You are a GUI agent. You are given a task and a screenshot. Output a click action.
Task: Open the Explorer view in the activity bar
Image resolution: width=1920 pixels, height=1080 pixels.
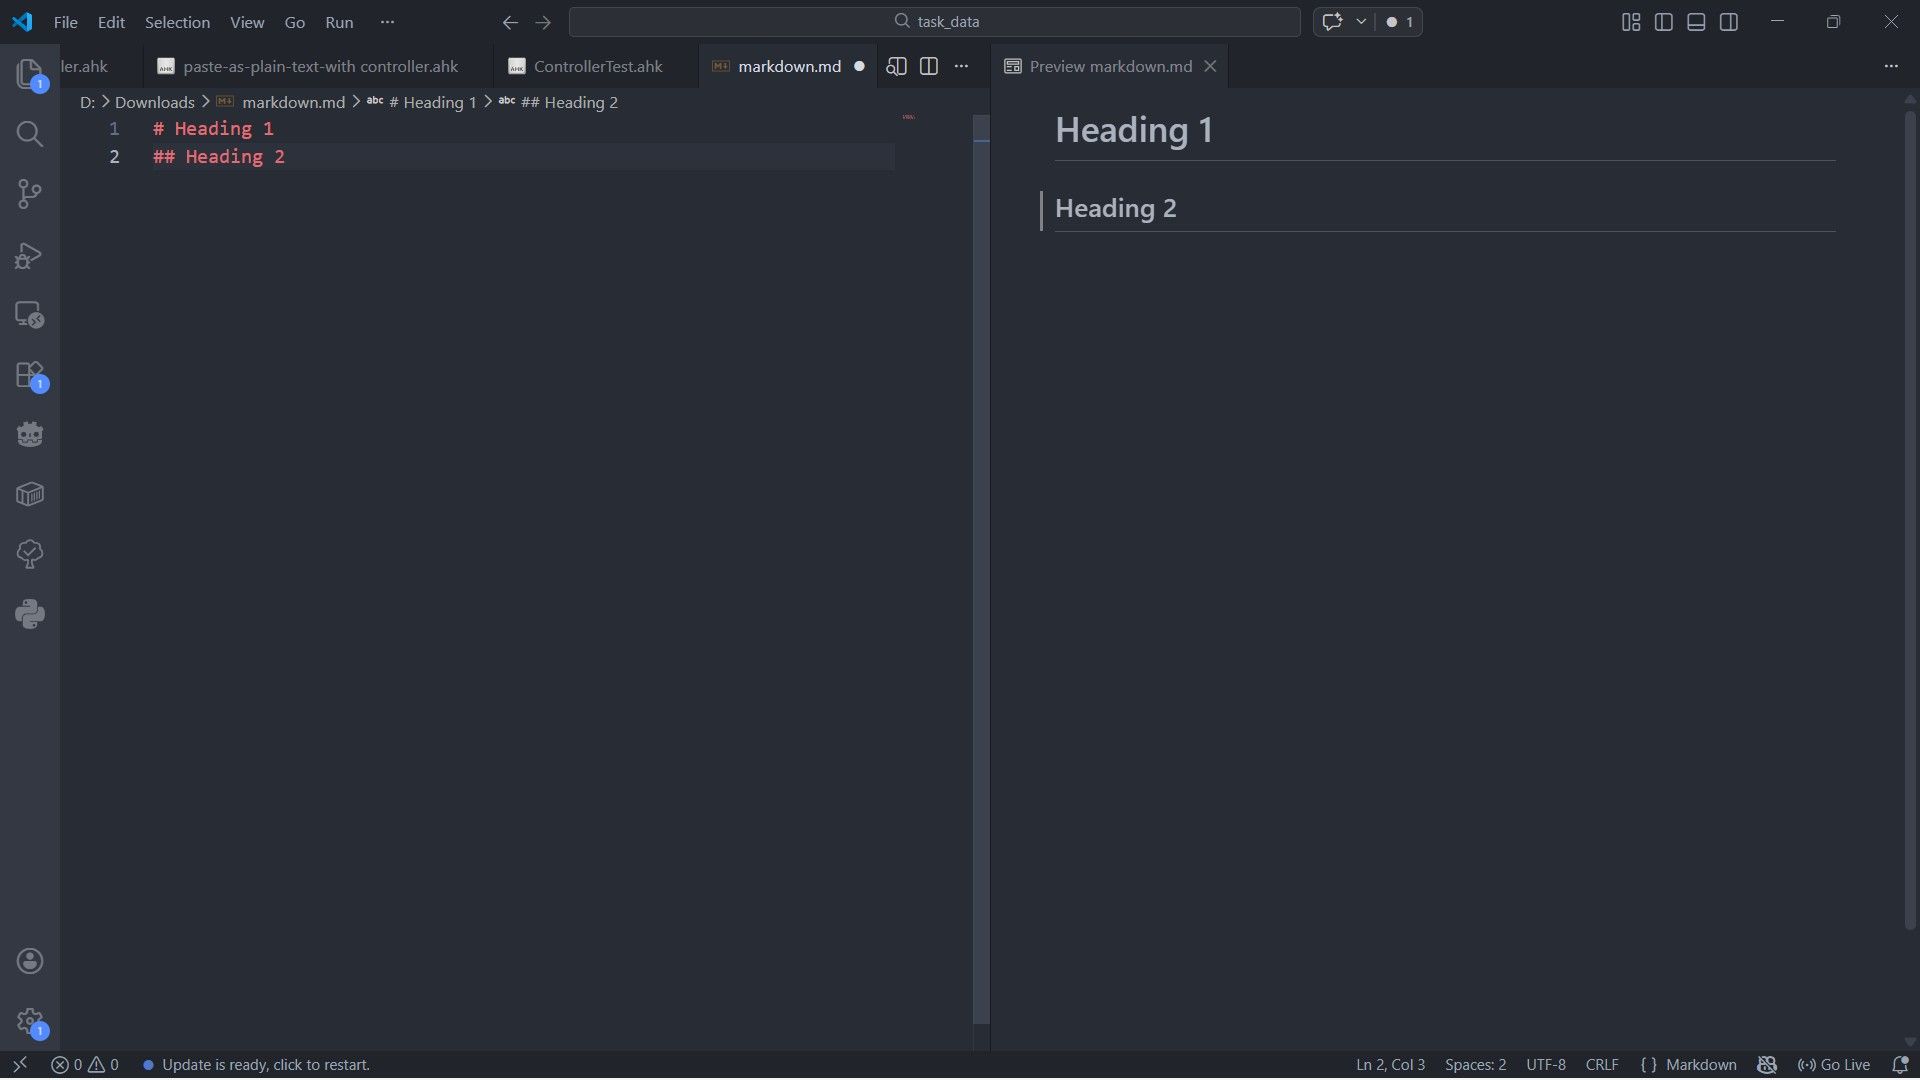[x=29, y=74]
